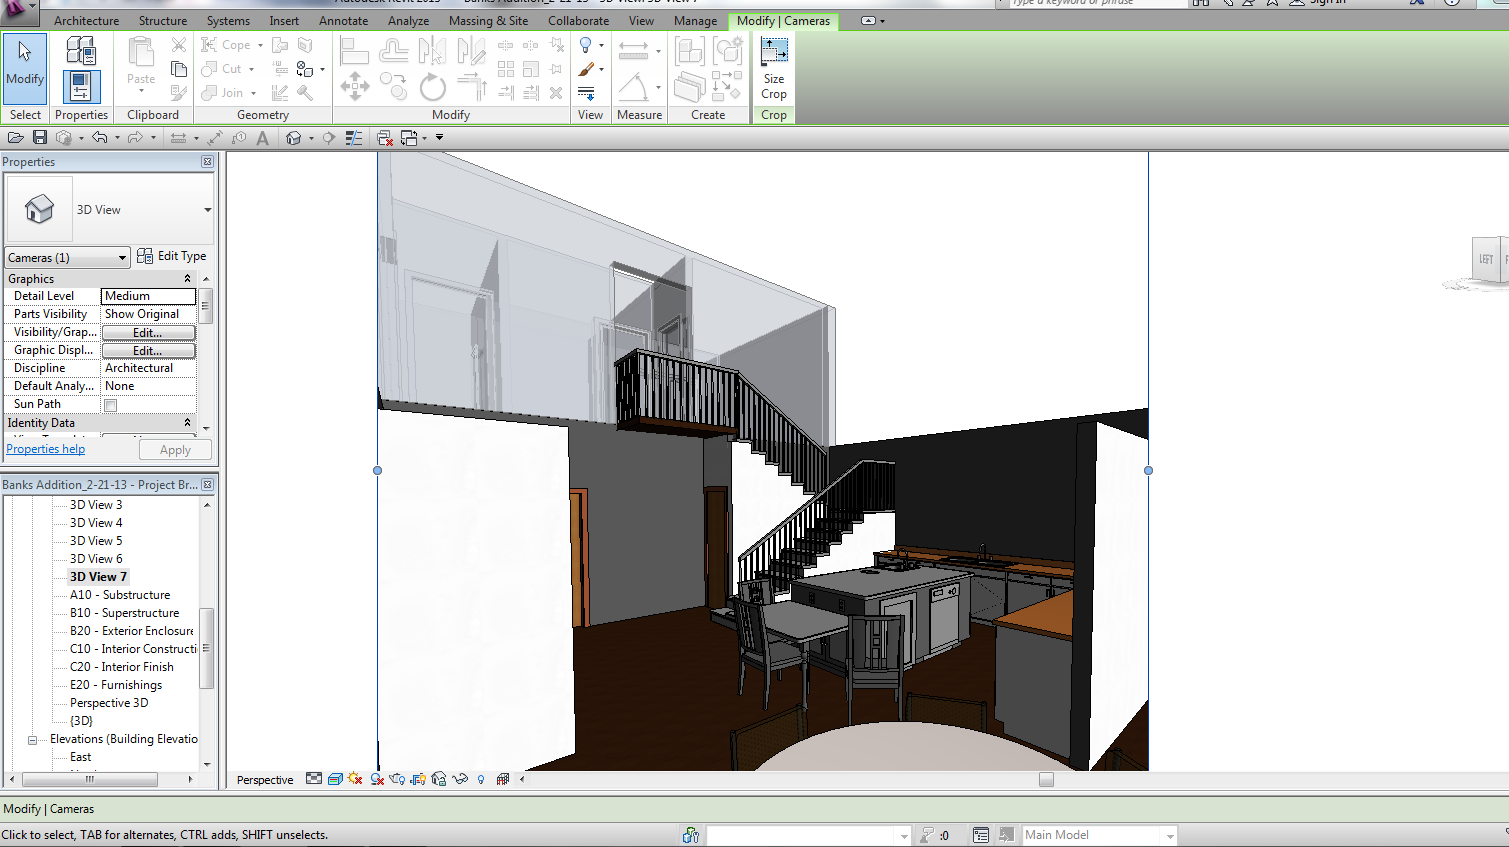Click the Thin Lines toolbar icon

tap(354, 138)
